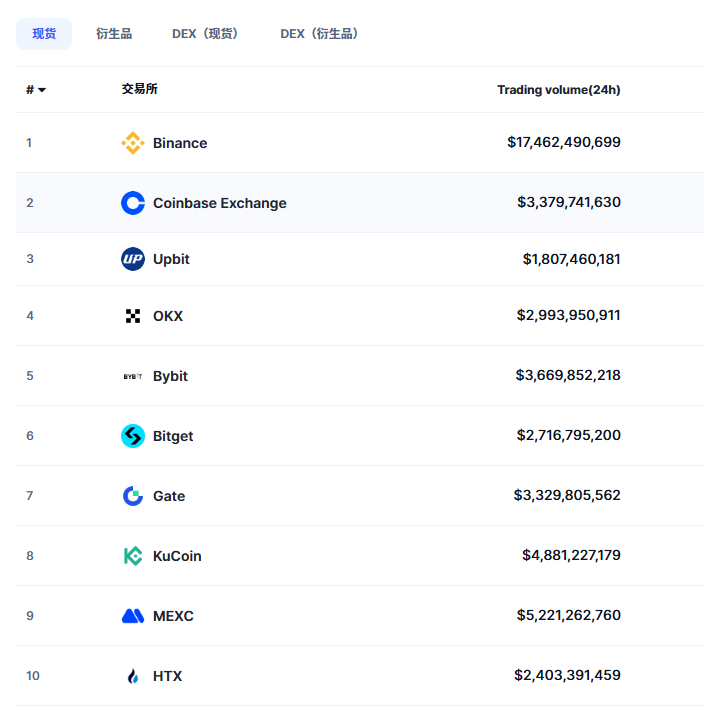
Task: Click rank number 9 in MEXC row
Action: [x=30, y=616]
